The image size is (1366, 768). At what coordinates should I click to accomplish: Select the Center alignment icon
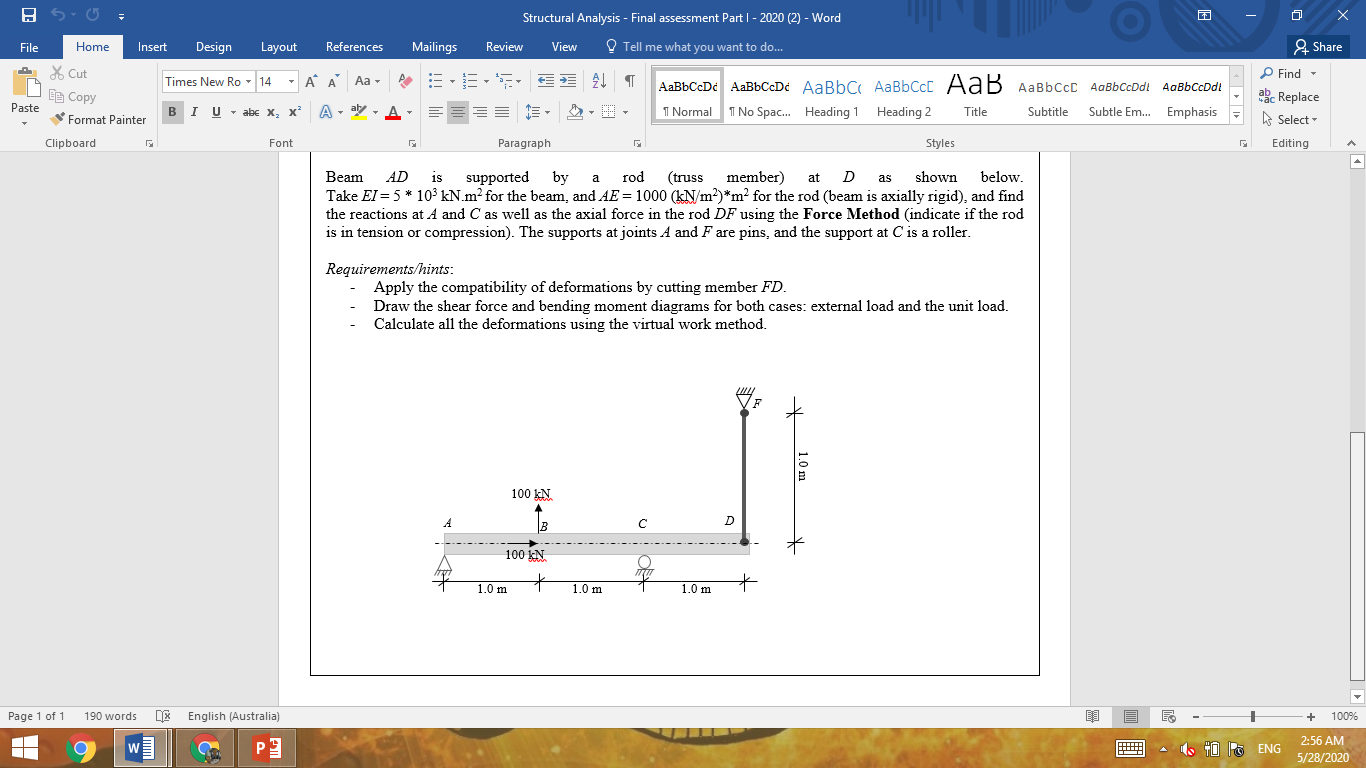[x=457, y=113]
